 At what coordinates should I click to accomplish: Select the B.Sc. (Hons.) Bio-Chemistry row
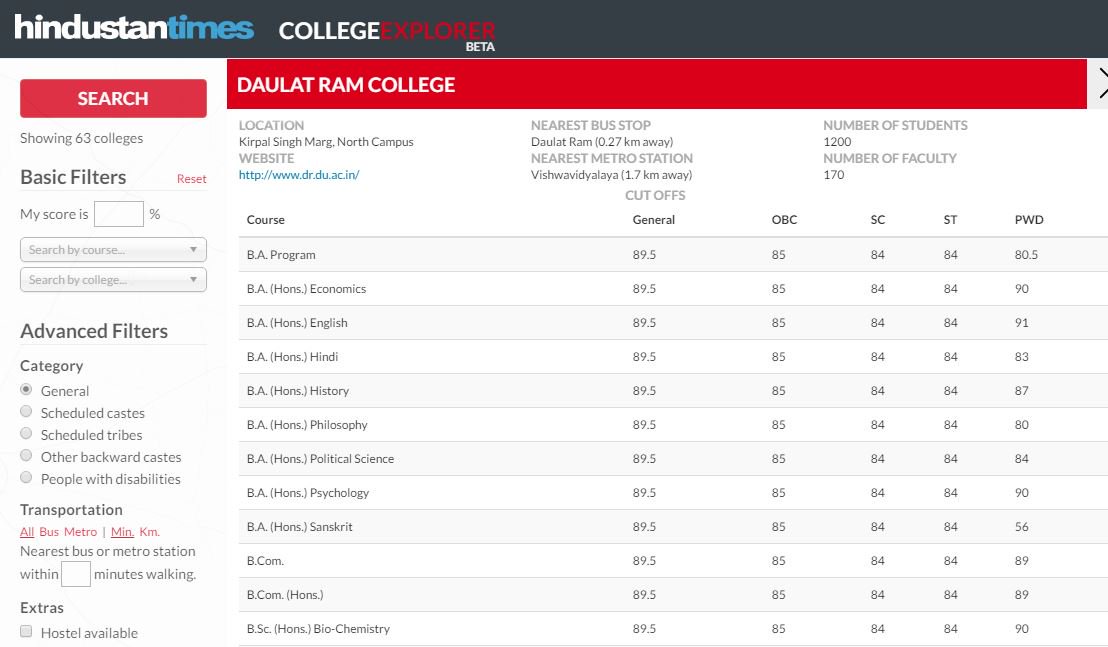coord(673,629)
